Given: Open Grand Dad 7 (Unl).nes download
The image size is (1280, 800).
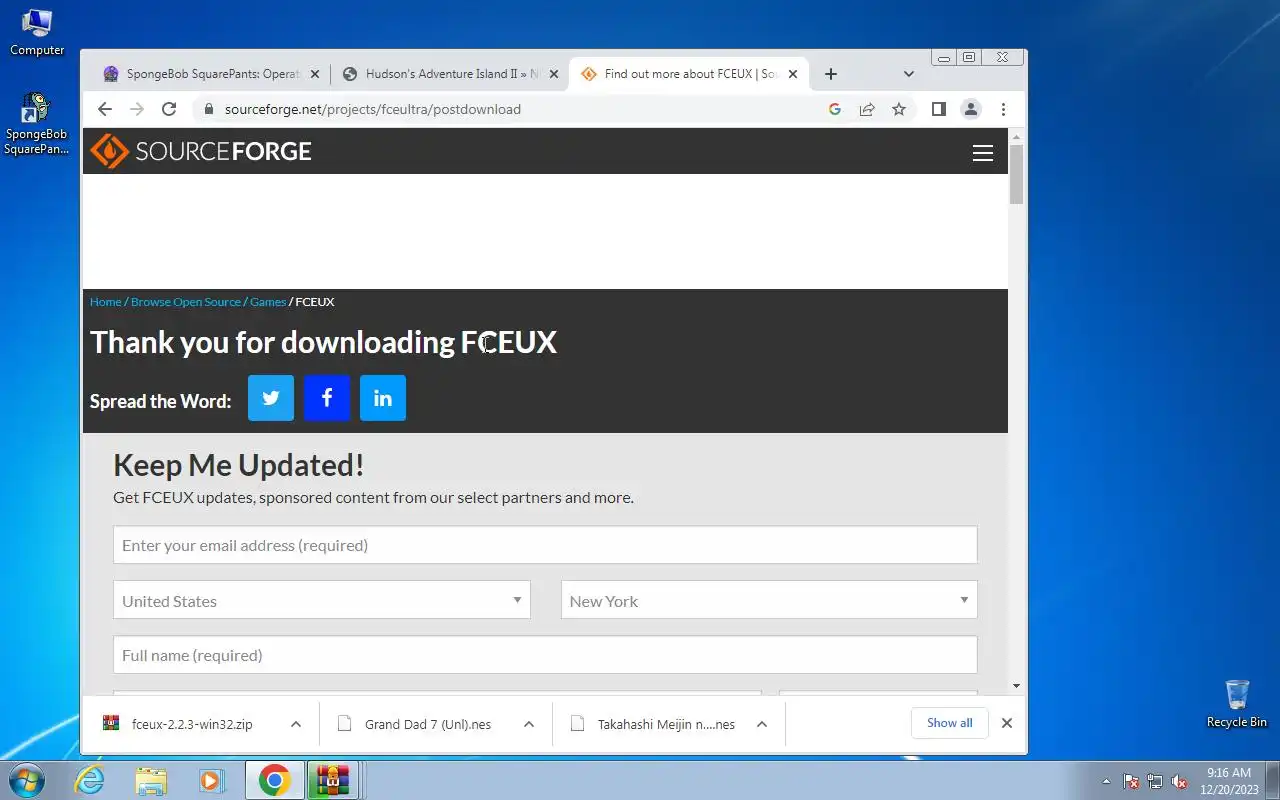Looking at the screenshot, I should coord(427,724).
